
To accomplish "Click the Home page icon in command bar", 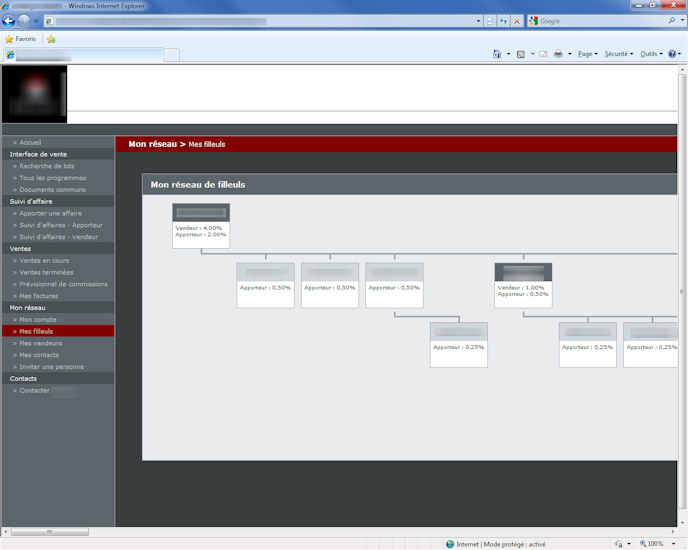I will tap(497, 54).
